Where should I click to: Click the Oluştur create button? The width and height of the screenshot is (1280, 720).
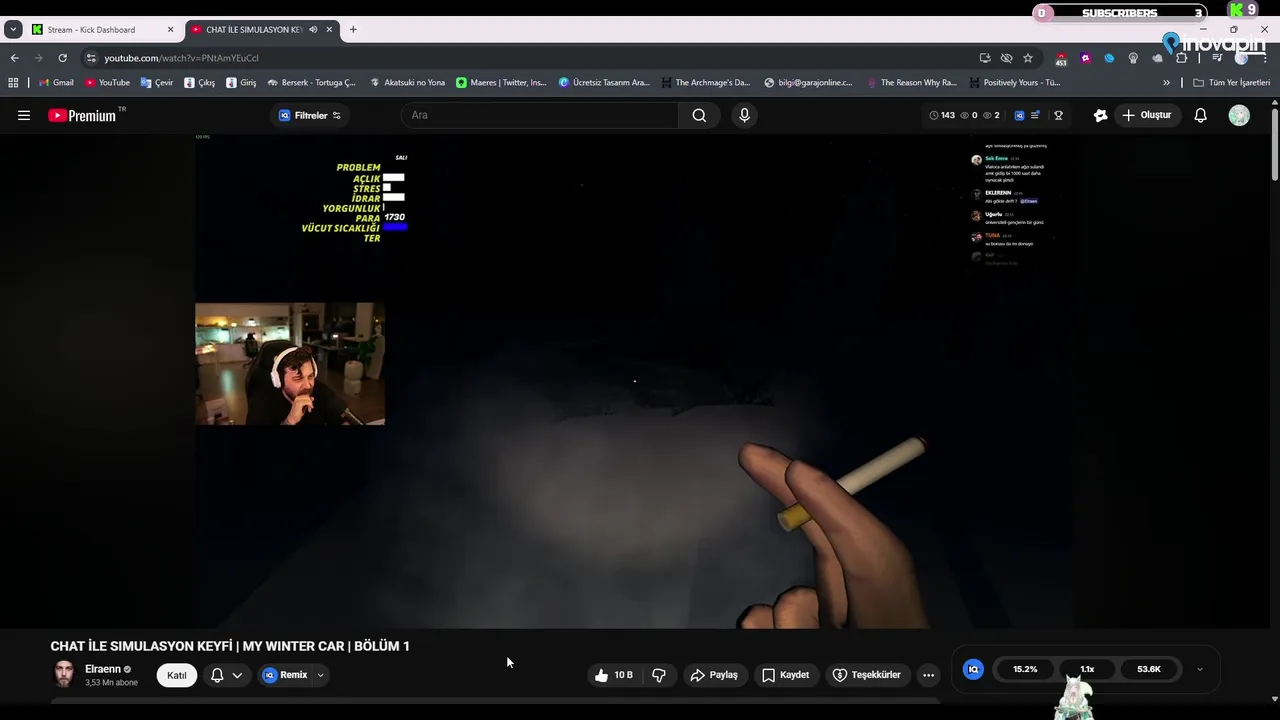click(1146, 115)
